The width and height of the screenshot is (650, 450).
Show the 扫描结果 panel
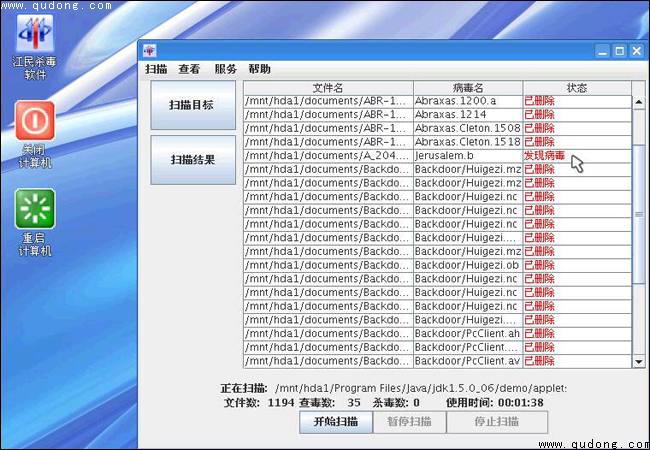click(x=192, y=160)
